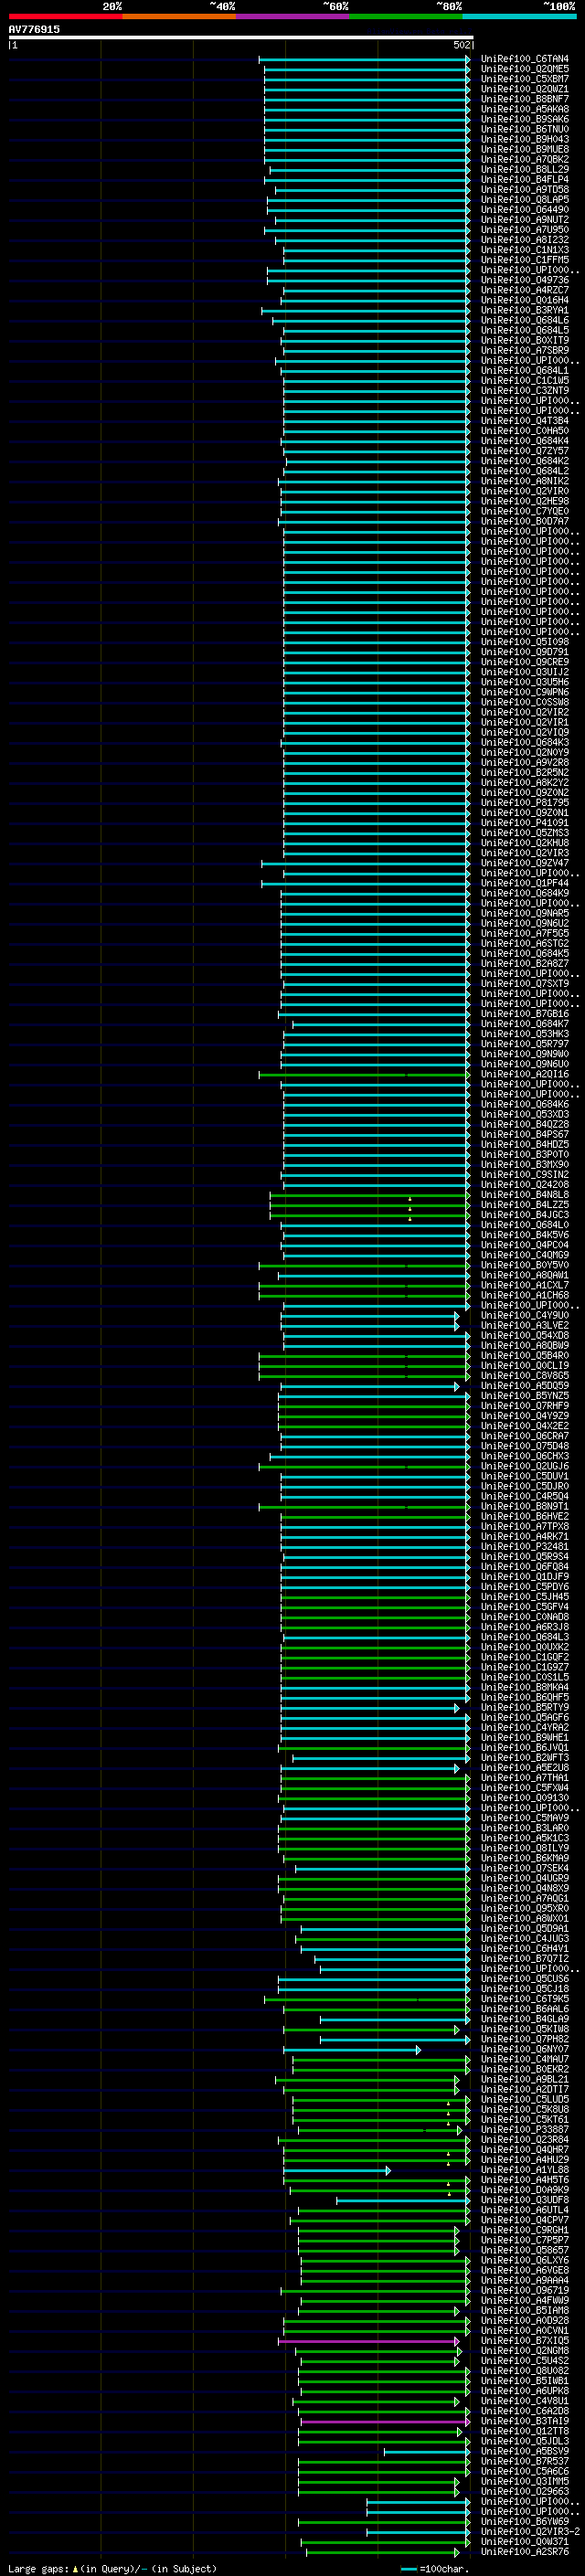The width and height of the screenshot is (585, 2576).
Task: Click the white query sequence bar
Action: (241, 38)
